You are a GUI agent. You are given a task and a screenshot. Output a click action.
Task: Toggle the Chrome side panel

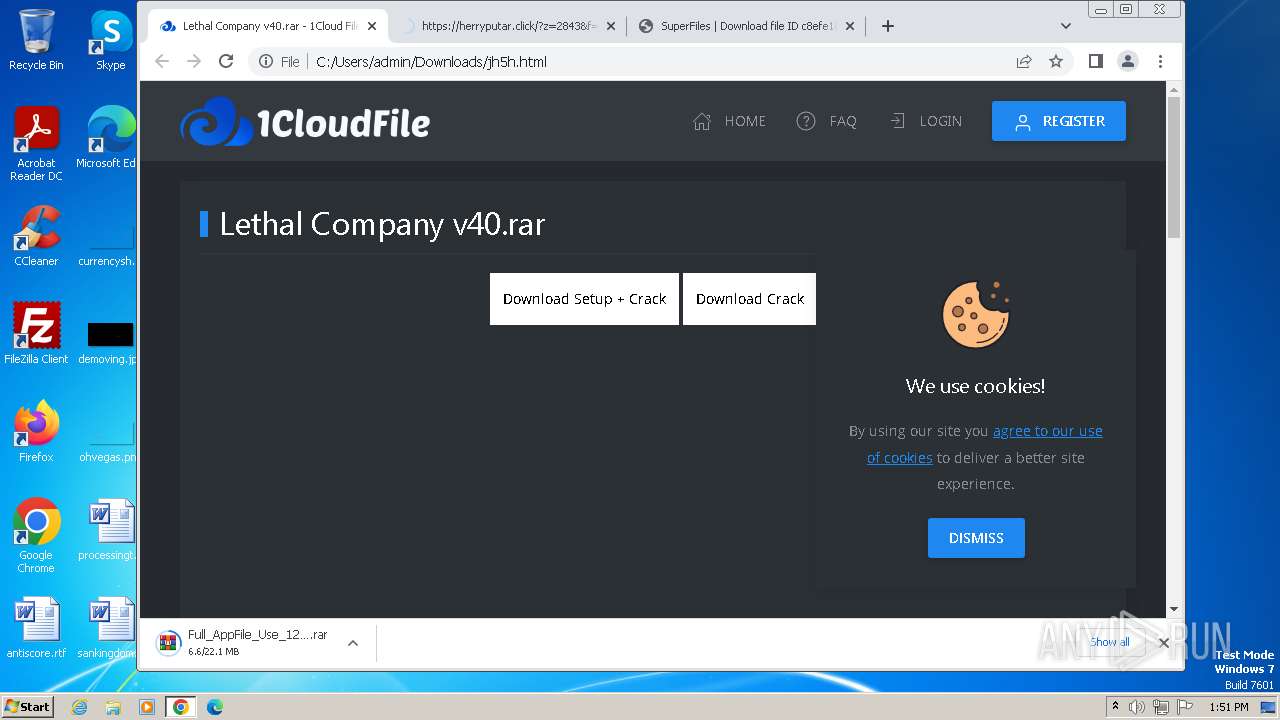[1096, 61]
